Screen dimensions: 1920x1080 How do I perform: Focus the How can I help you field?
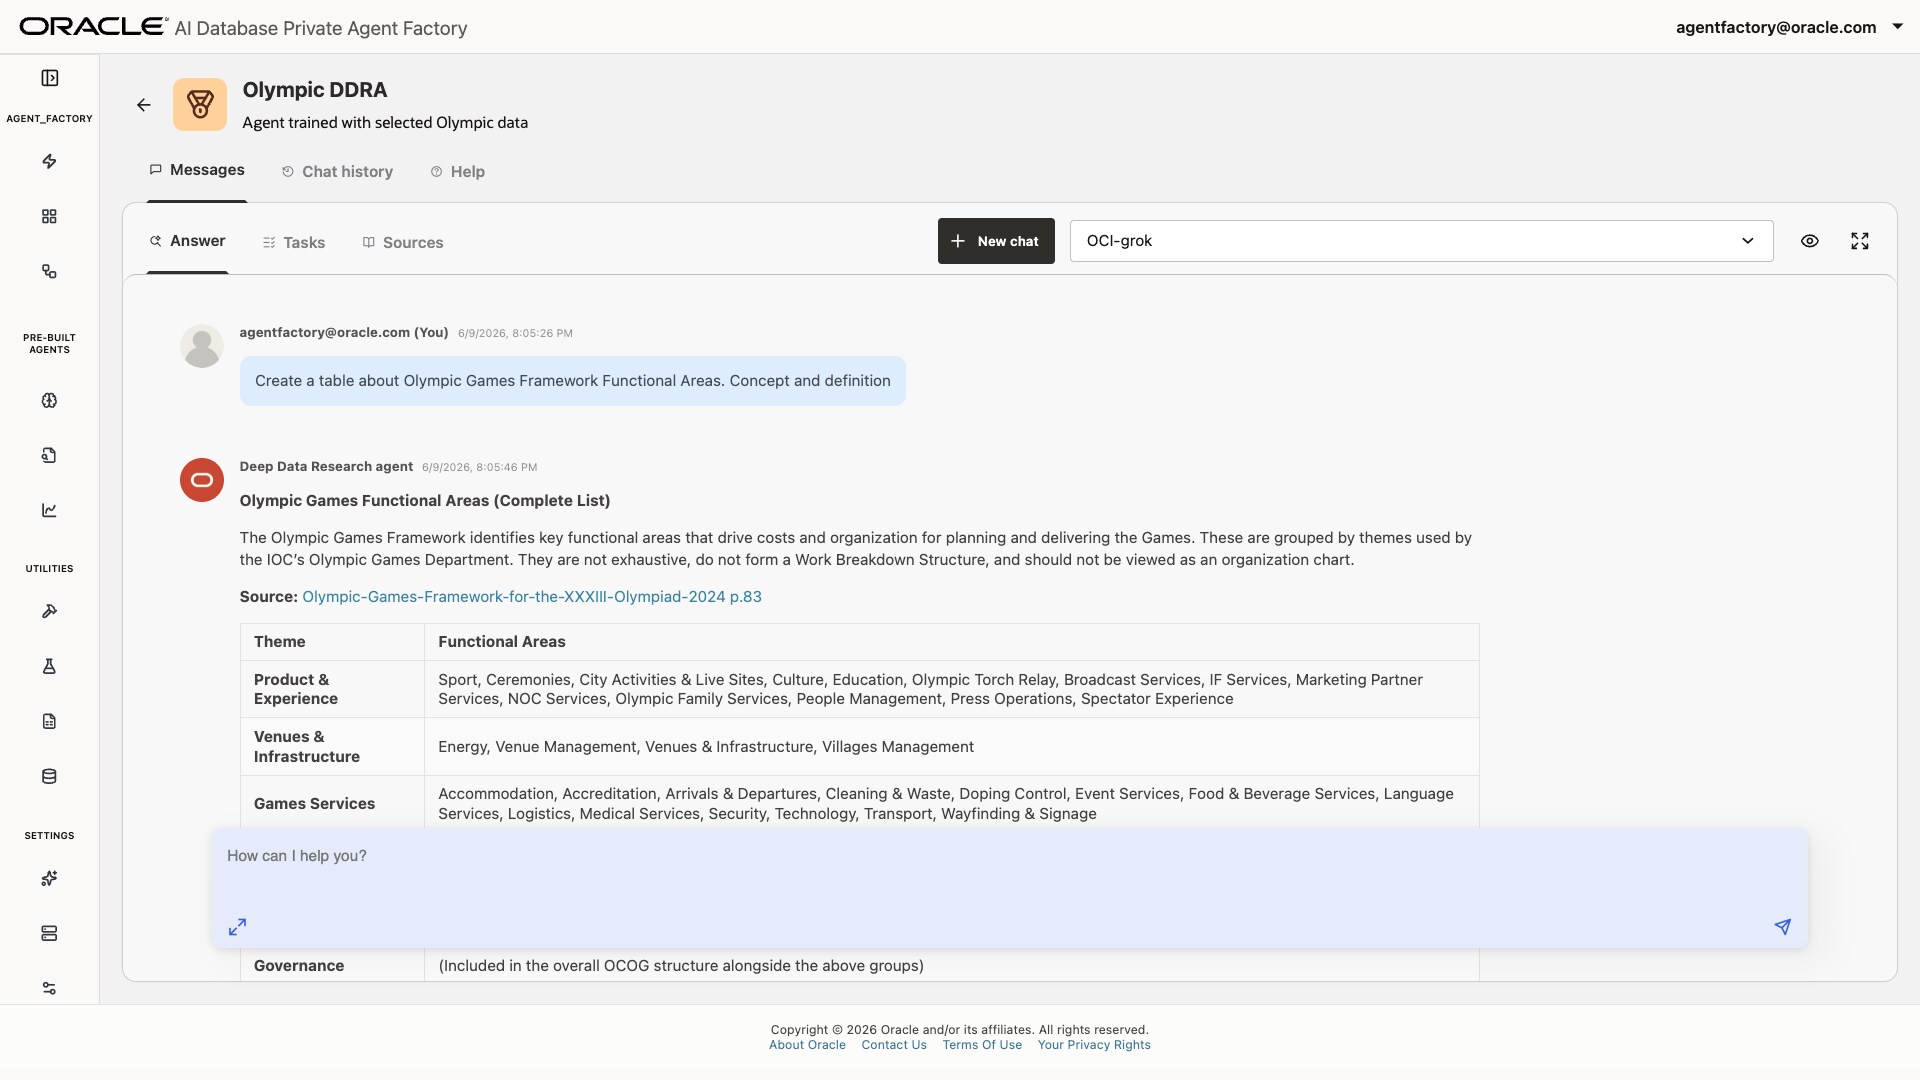(1009, 870)
